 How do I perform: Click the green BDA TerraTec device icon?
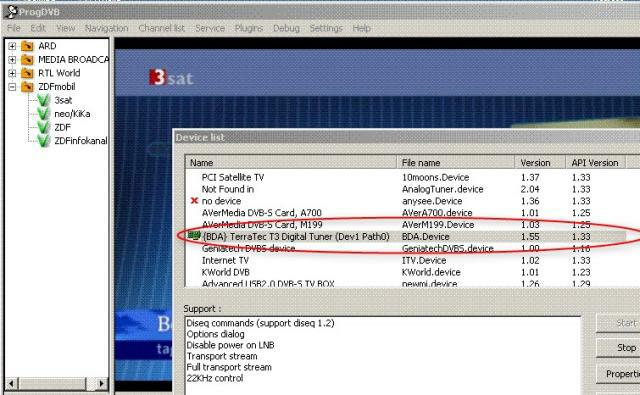[x=194, y=235]
